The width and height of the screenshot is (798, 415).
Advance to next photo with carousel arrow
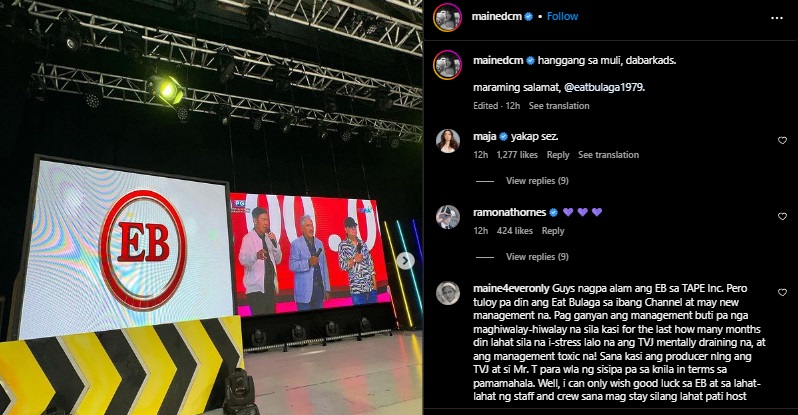[x=405, y=261]
